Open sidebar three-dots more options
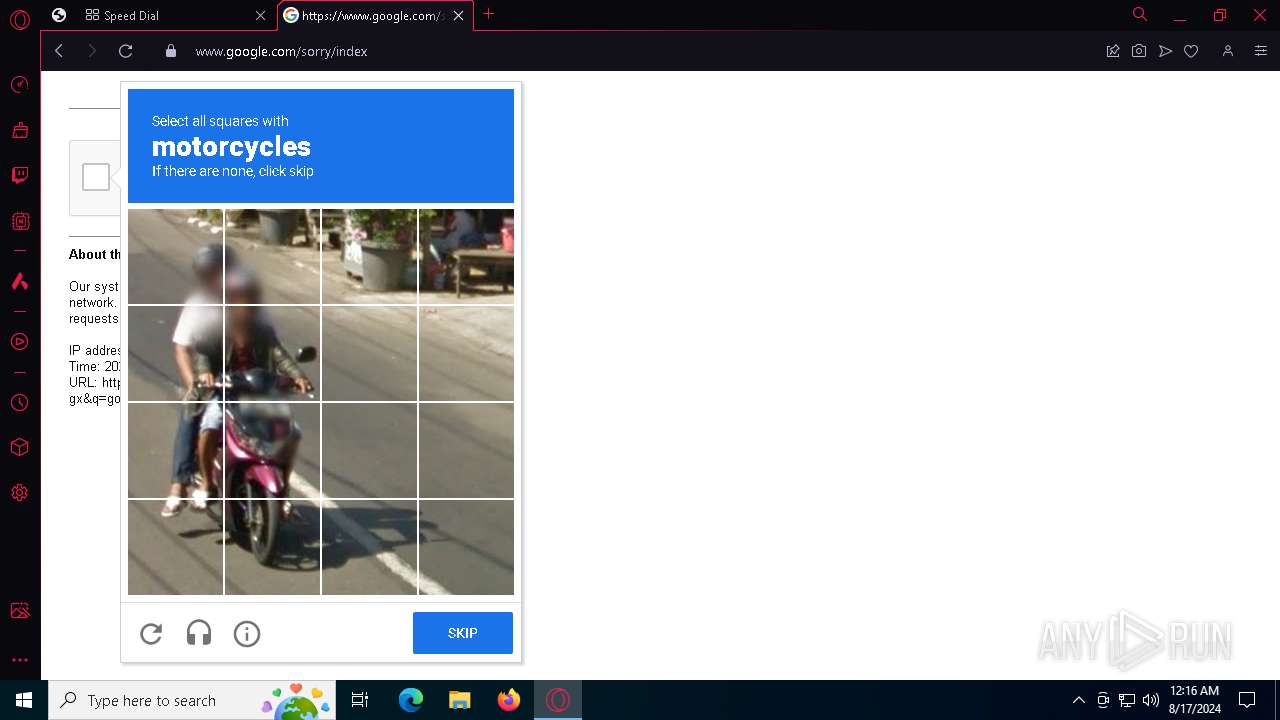Image resolution: width=1280 pixels, height=720 pixels. [x=19, y=660]
